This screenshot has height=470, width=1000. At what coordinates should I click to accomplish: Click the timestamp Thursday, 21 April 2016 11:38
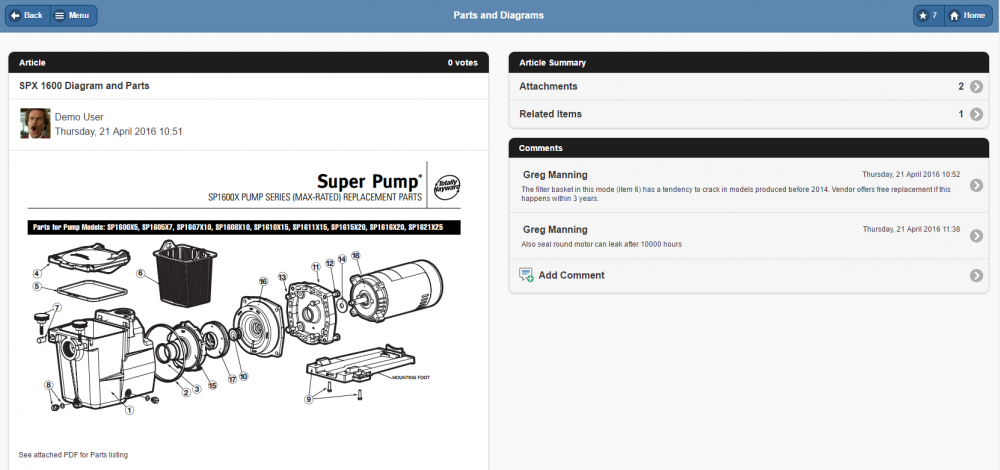coord(911,229)
